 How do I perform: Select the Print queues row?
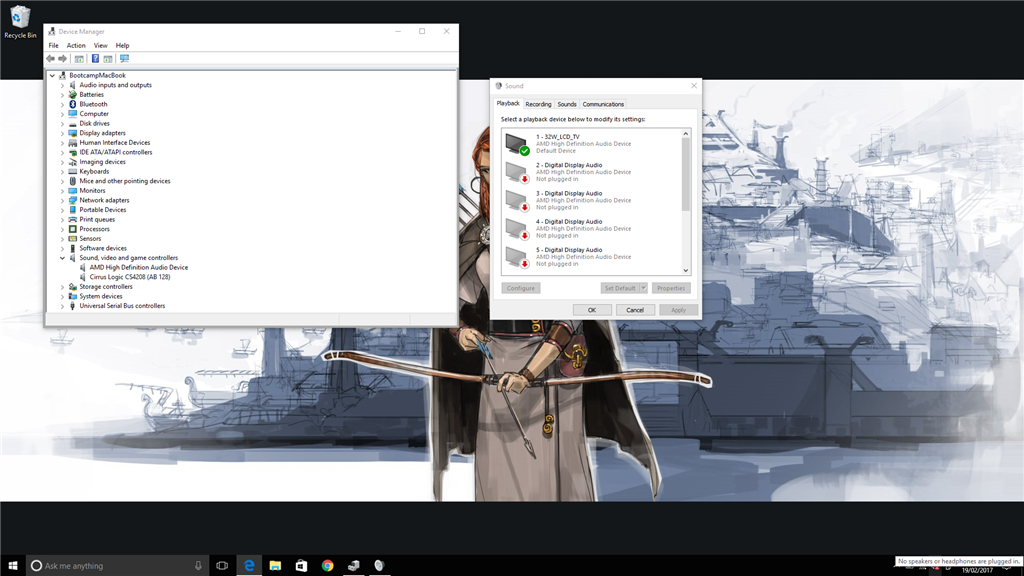pyautogui.click(x=97, y=219)
